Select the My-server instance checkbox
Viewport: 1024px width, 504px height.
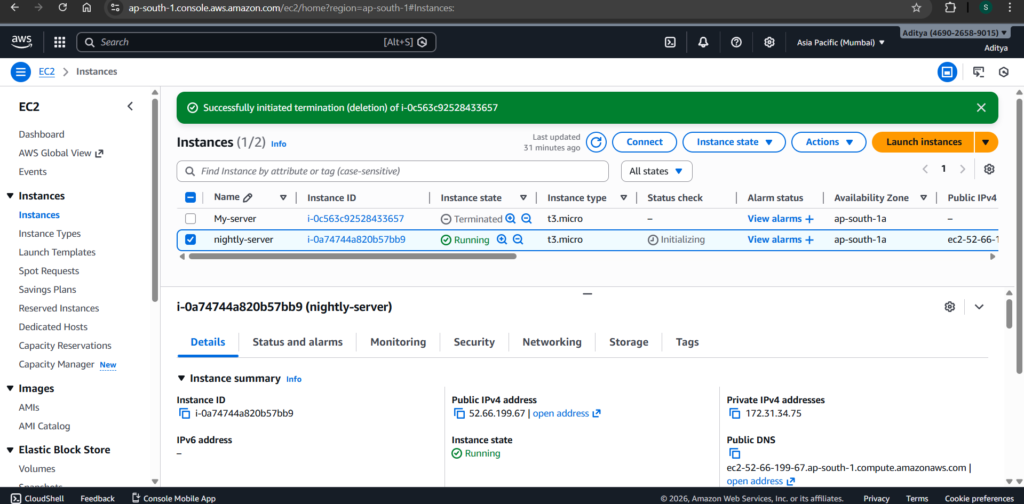coord(191,219)
